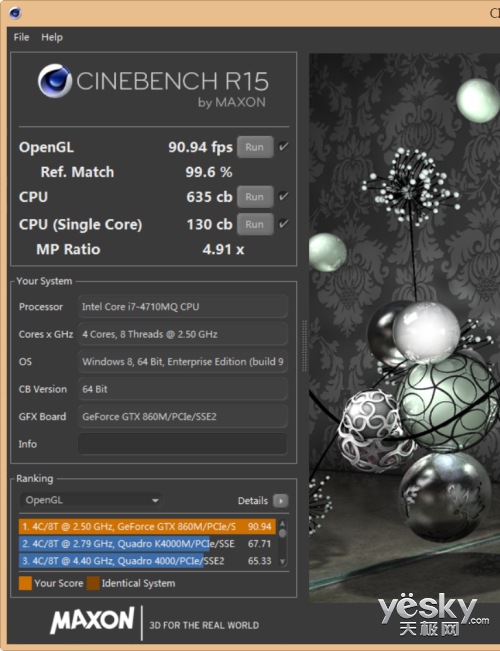500x651 pixels.
Task: Click the Details label
Action: click(x=253, y=501)
